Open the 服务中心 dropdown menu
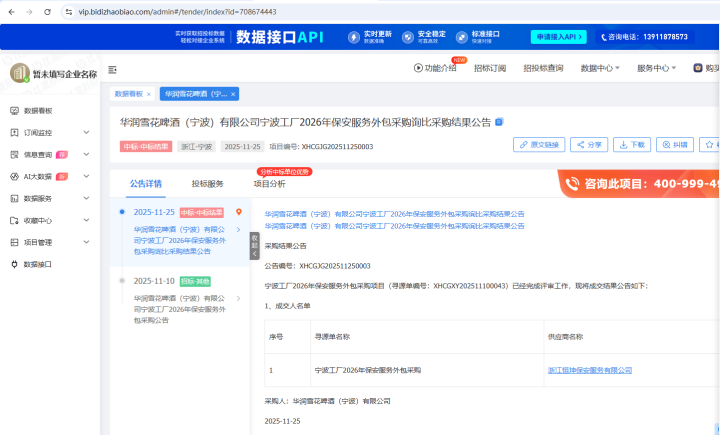The height and width of the screenshot is (435, 720). tap(656, 68)
